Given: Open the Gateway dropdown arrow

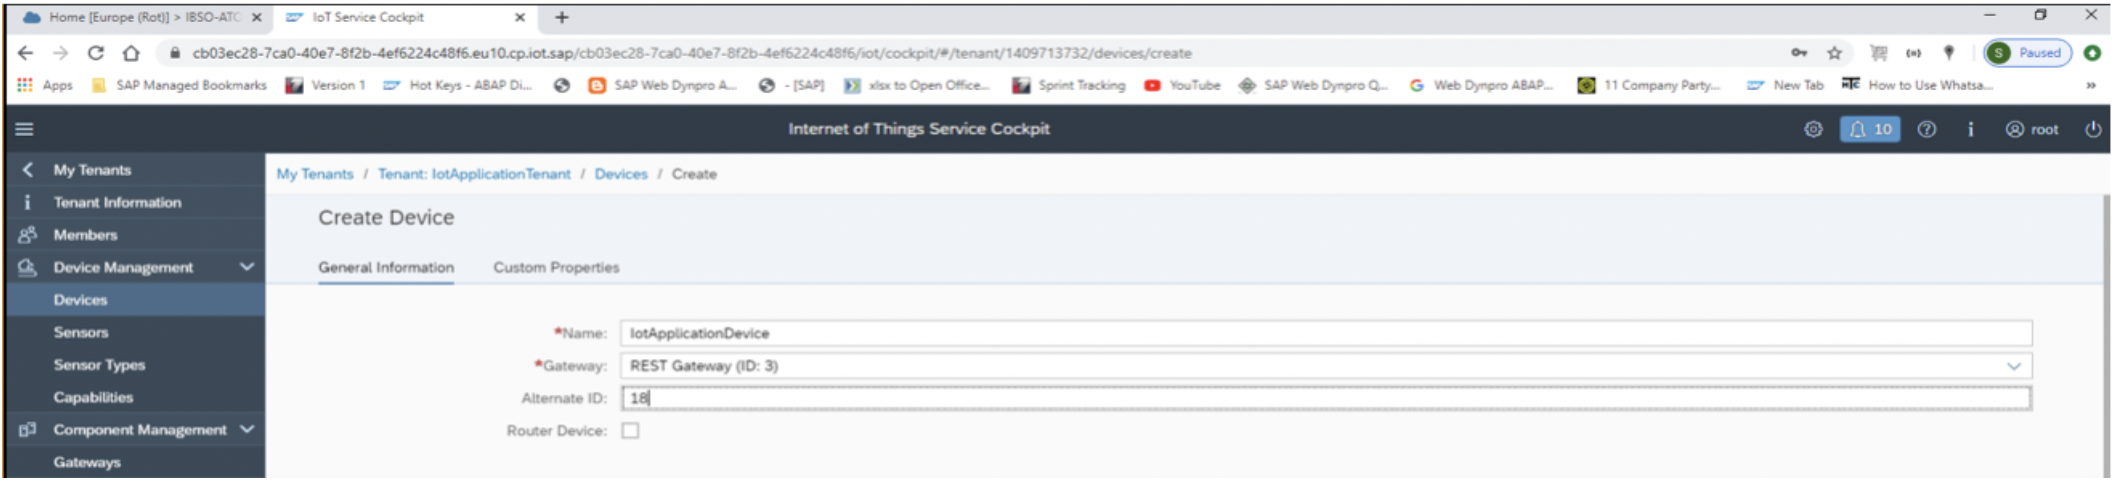Looking at the screenshot, I should pyautogui.click(x=2013, y=366).
